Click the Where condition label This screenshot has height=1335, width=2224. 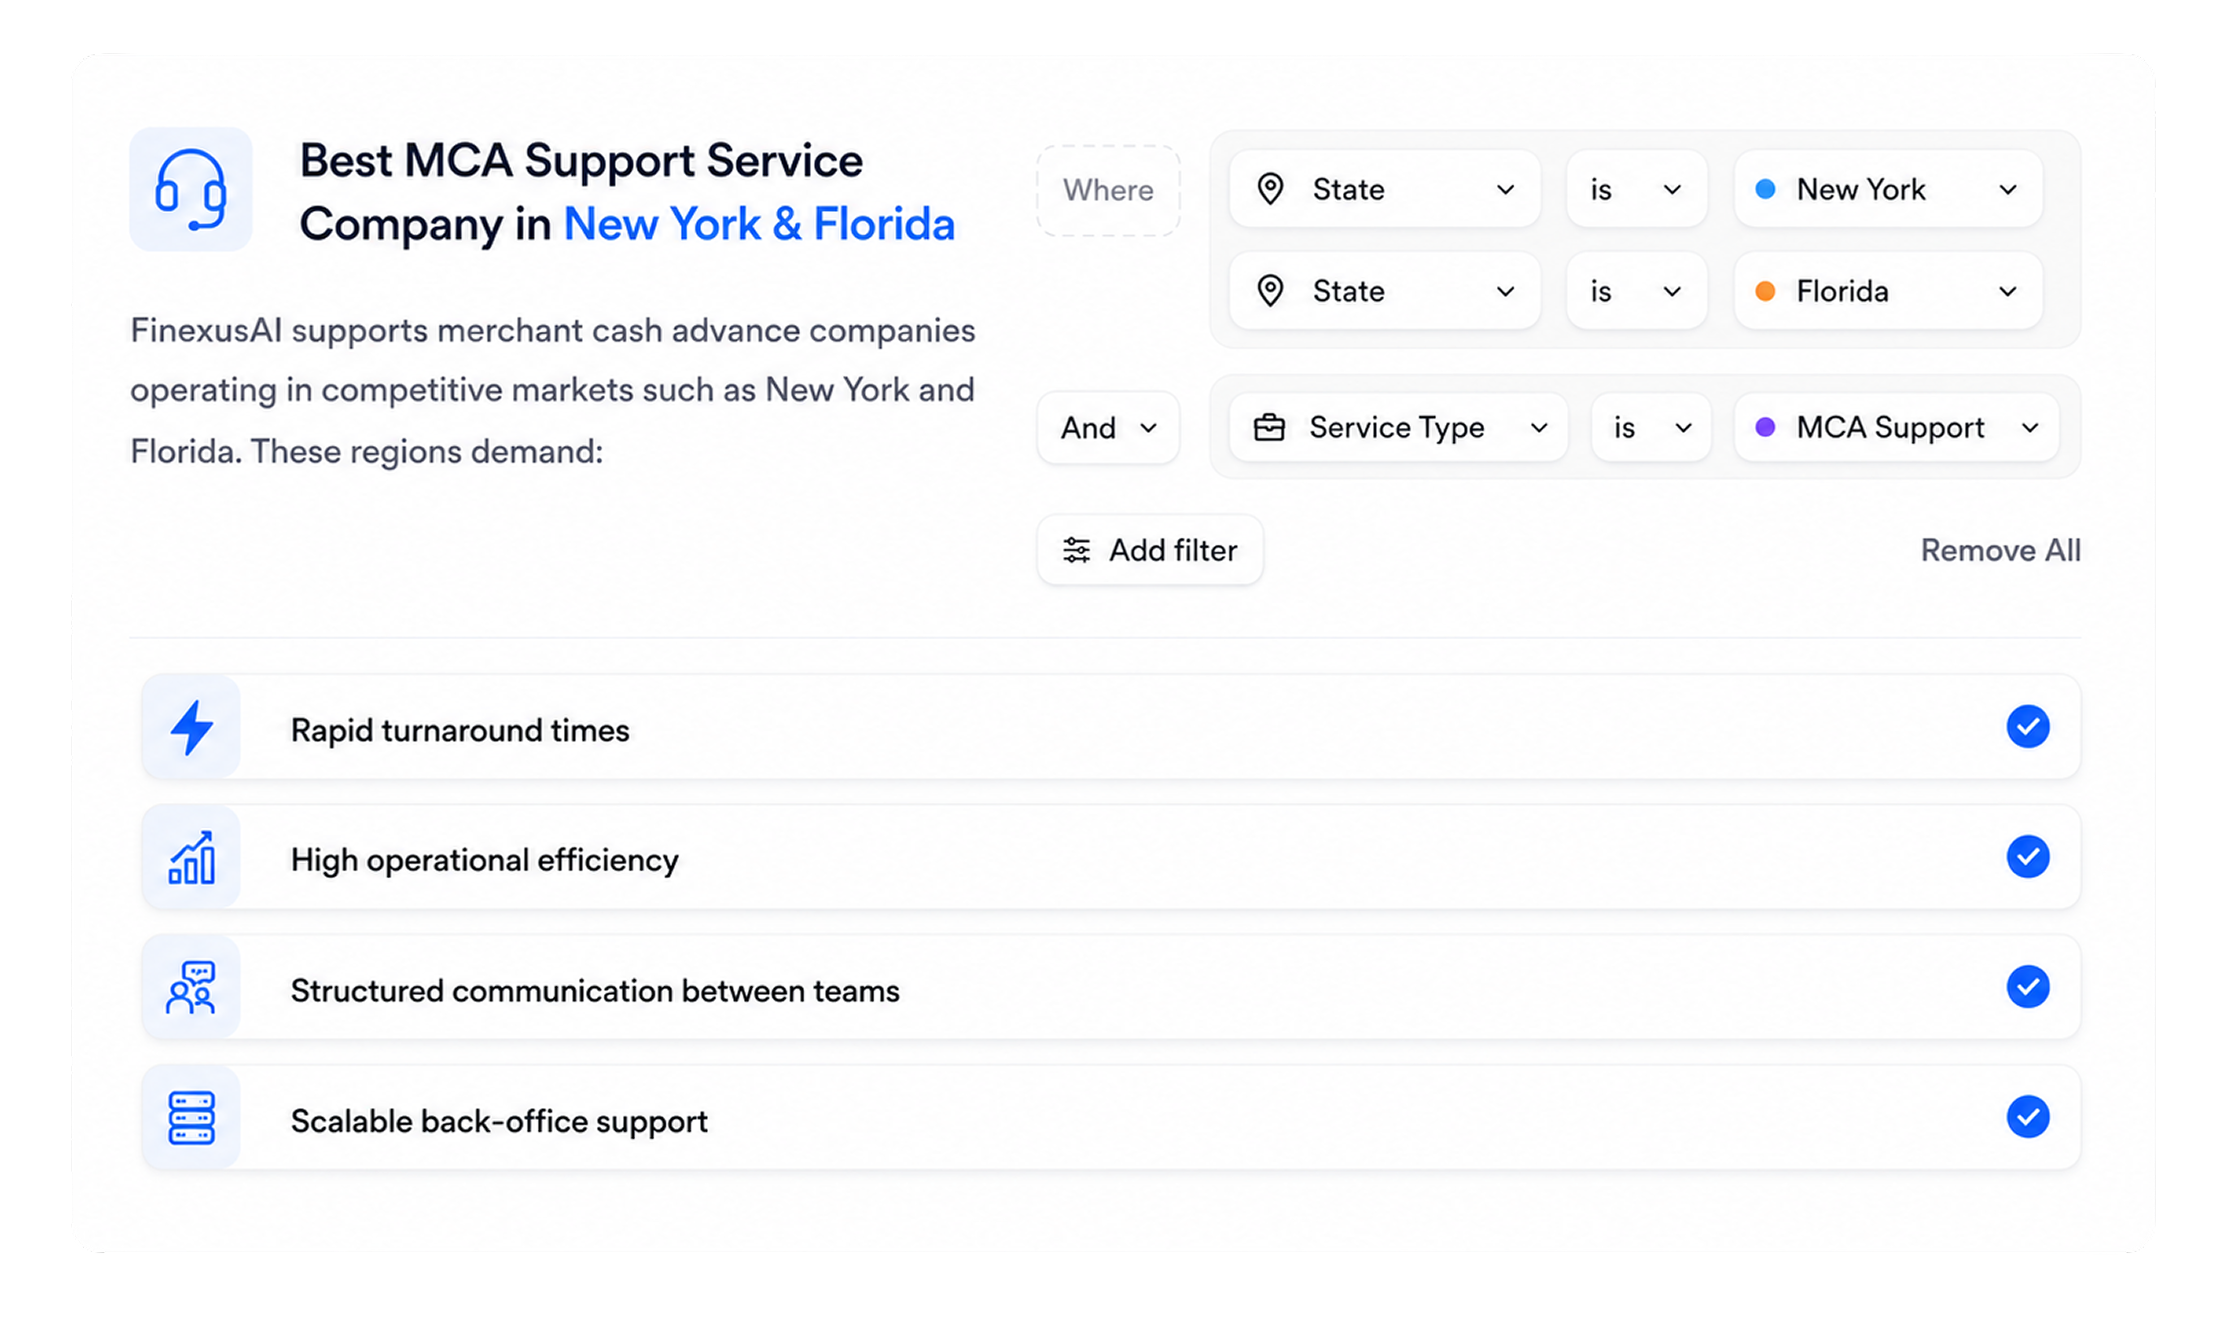tap(1108, 190)
